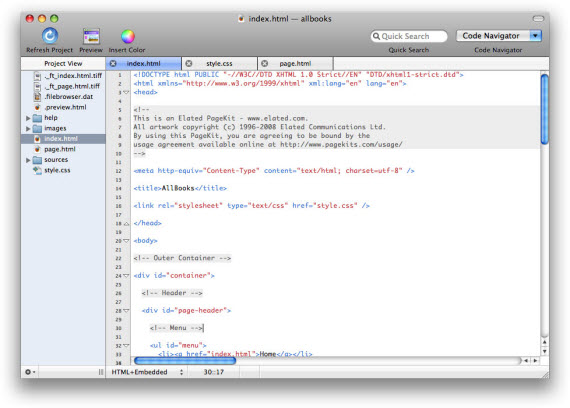
Task: Click the DOCTYPE declaration on line 1
Action: click(298, 75)
